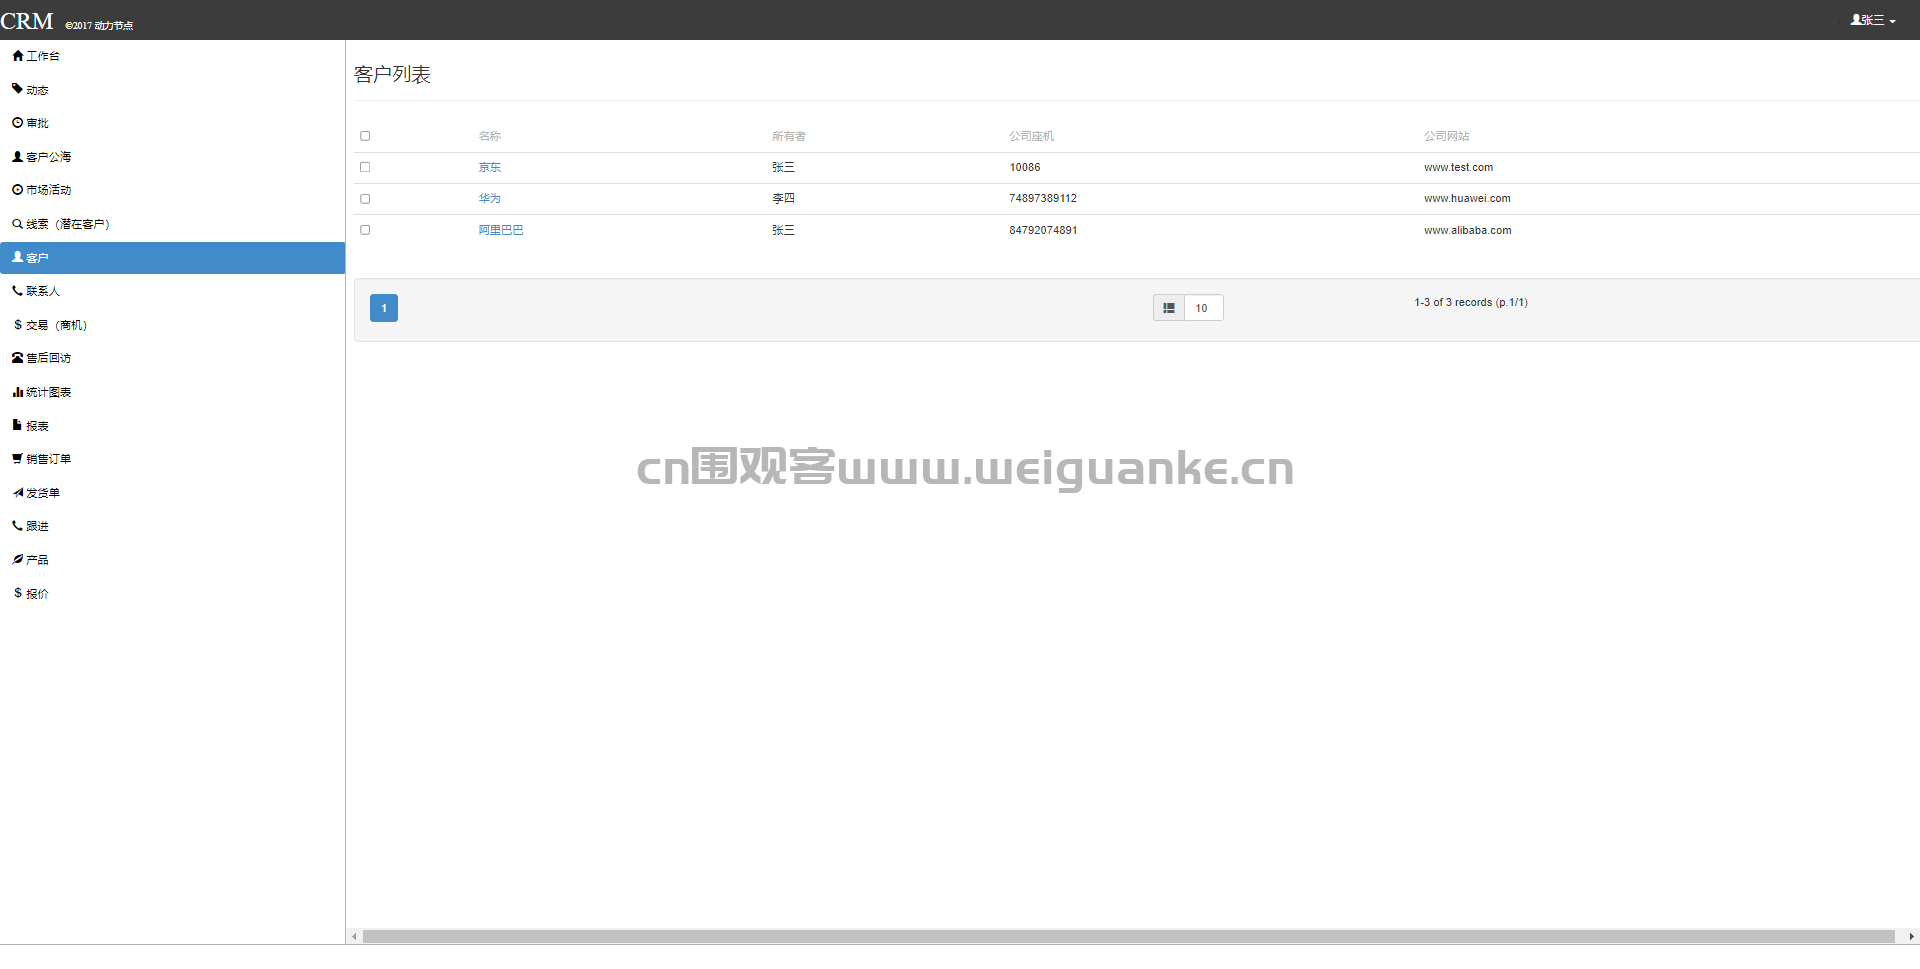Click the 公司座机 column header
This screenshot has width=1920, height=969.
pyautogui.click(x=1032, y=136)
